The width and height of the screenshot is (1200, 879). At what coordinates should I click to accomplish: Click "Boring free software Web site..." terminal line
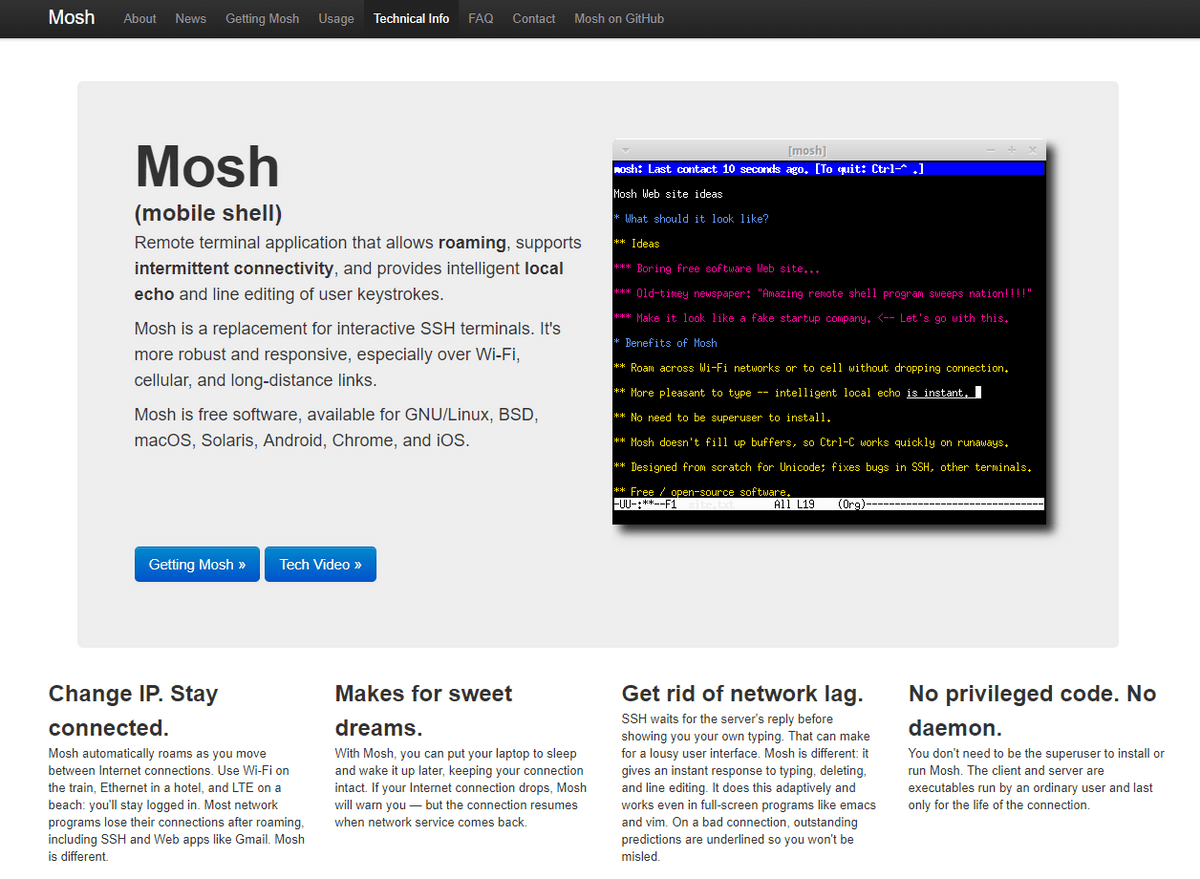pyautogui.click(x=716, y=269)
